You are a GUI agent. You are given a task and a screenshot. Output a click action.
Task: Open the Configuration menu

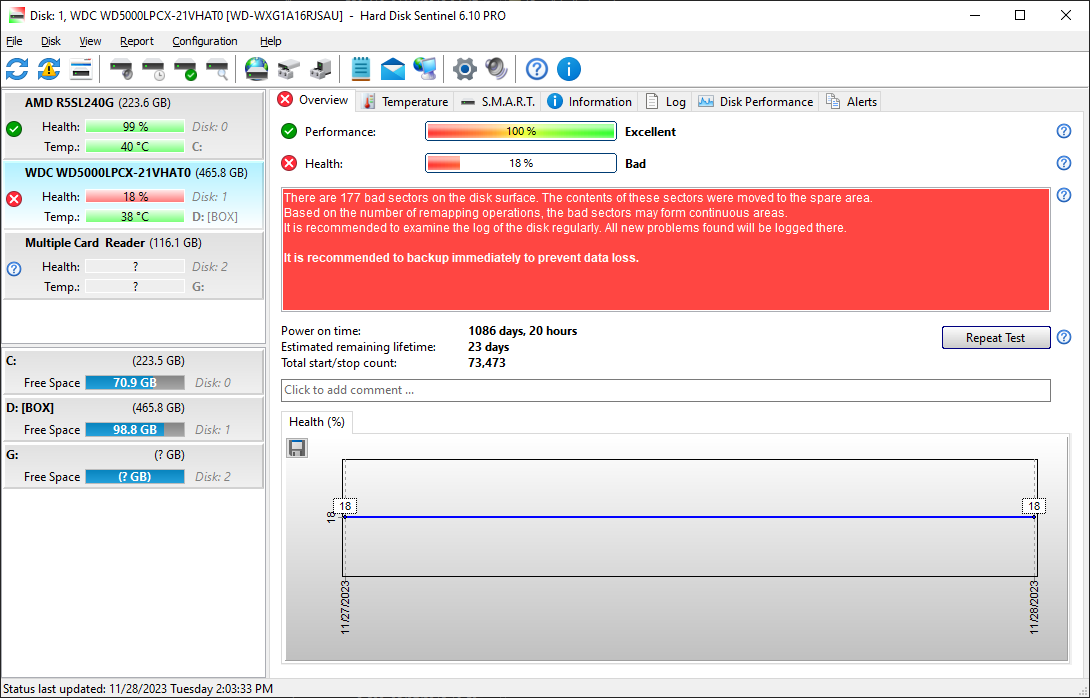pos(204,41)
